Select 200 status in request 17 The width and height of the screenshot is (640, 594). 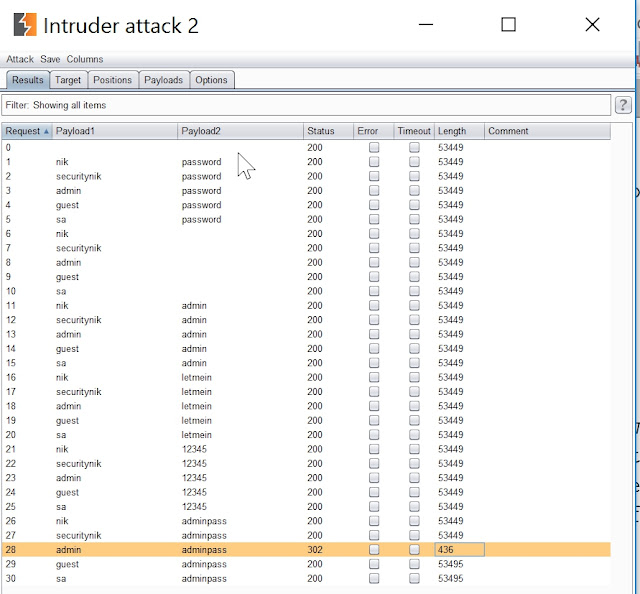point(315,392)
